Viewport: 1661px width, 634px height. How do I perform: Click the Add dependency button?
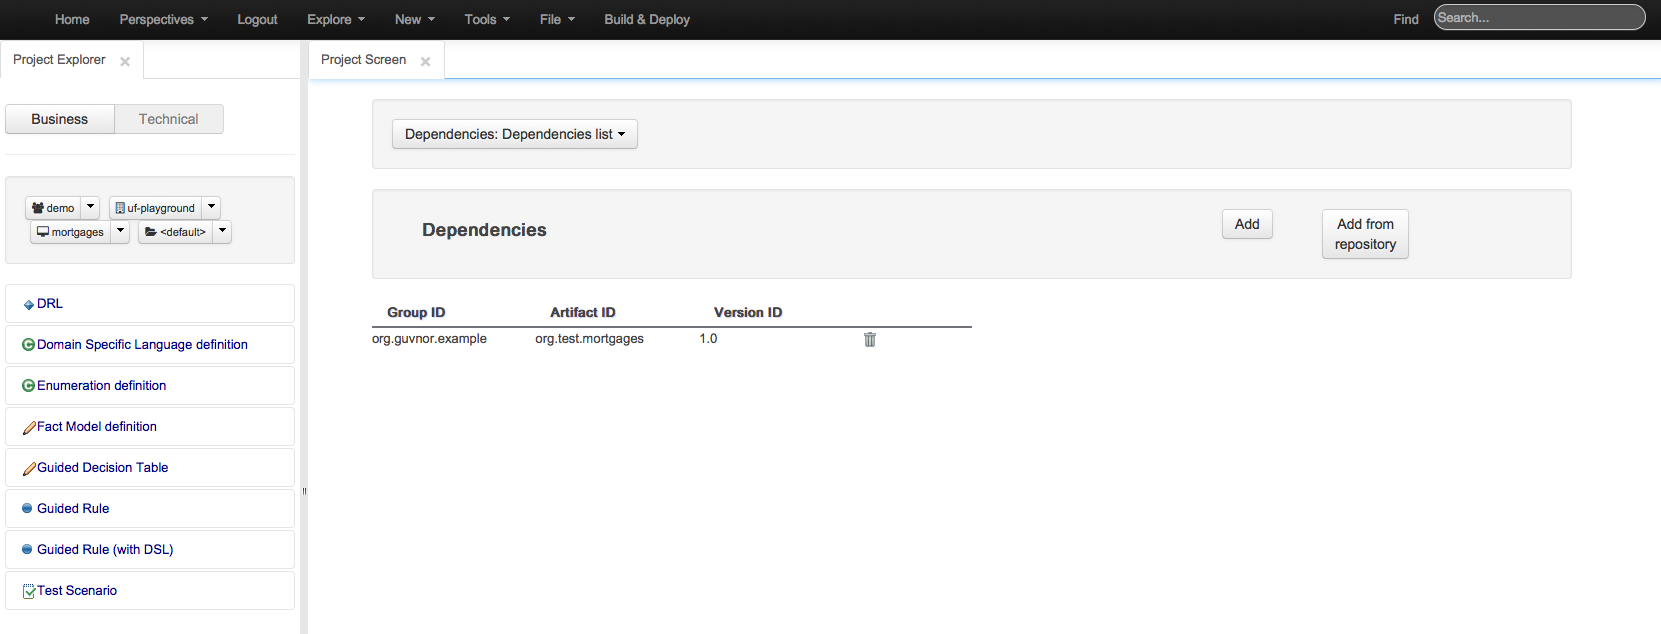tap(1246, 224)
